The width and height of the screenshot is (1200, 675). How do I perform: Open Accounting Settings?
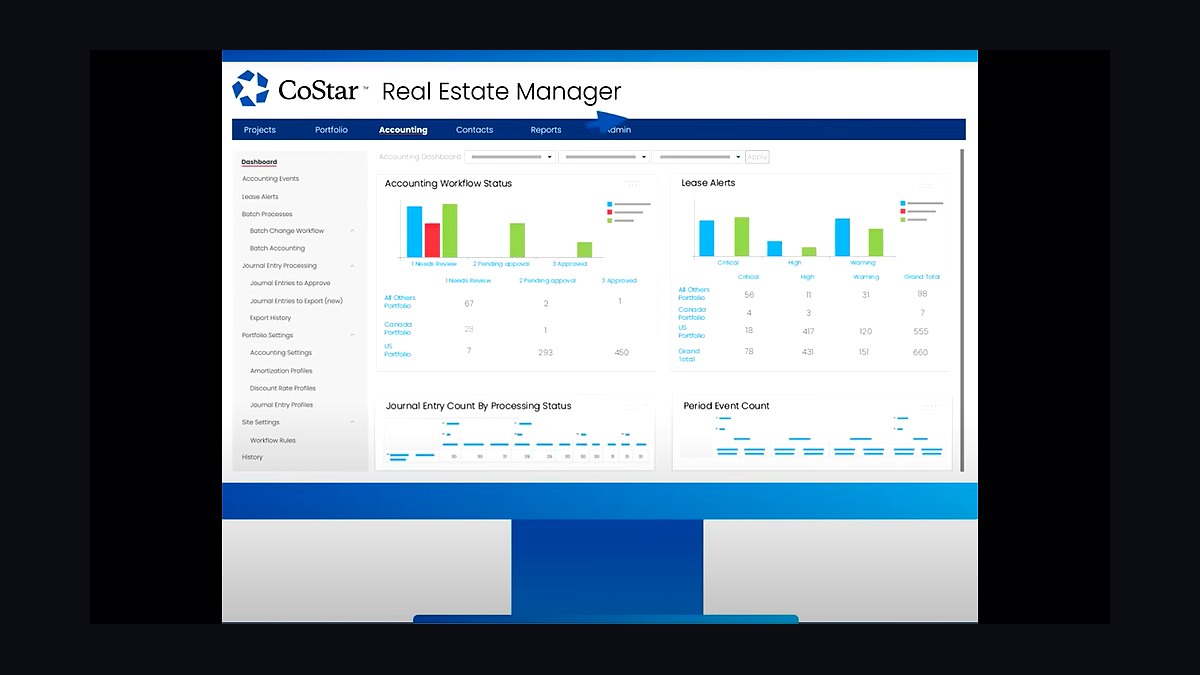pos(281,353)
